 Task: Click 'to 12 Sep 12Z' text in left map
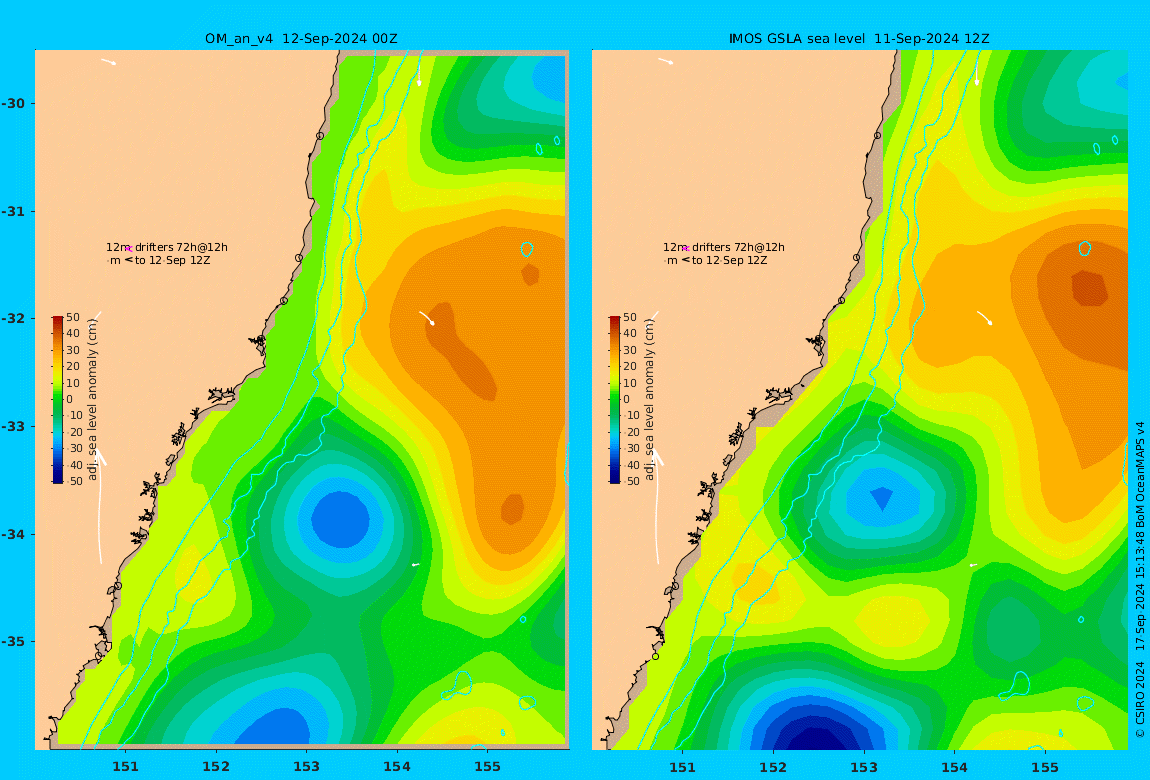[x=172, y=260]
